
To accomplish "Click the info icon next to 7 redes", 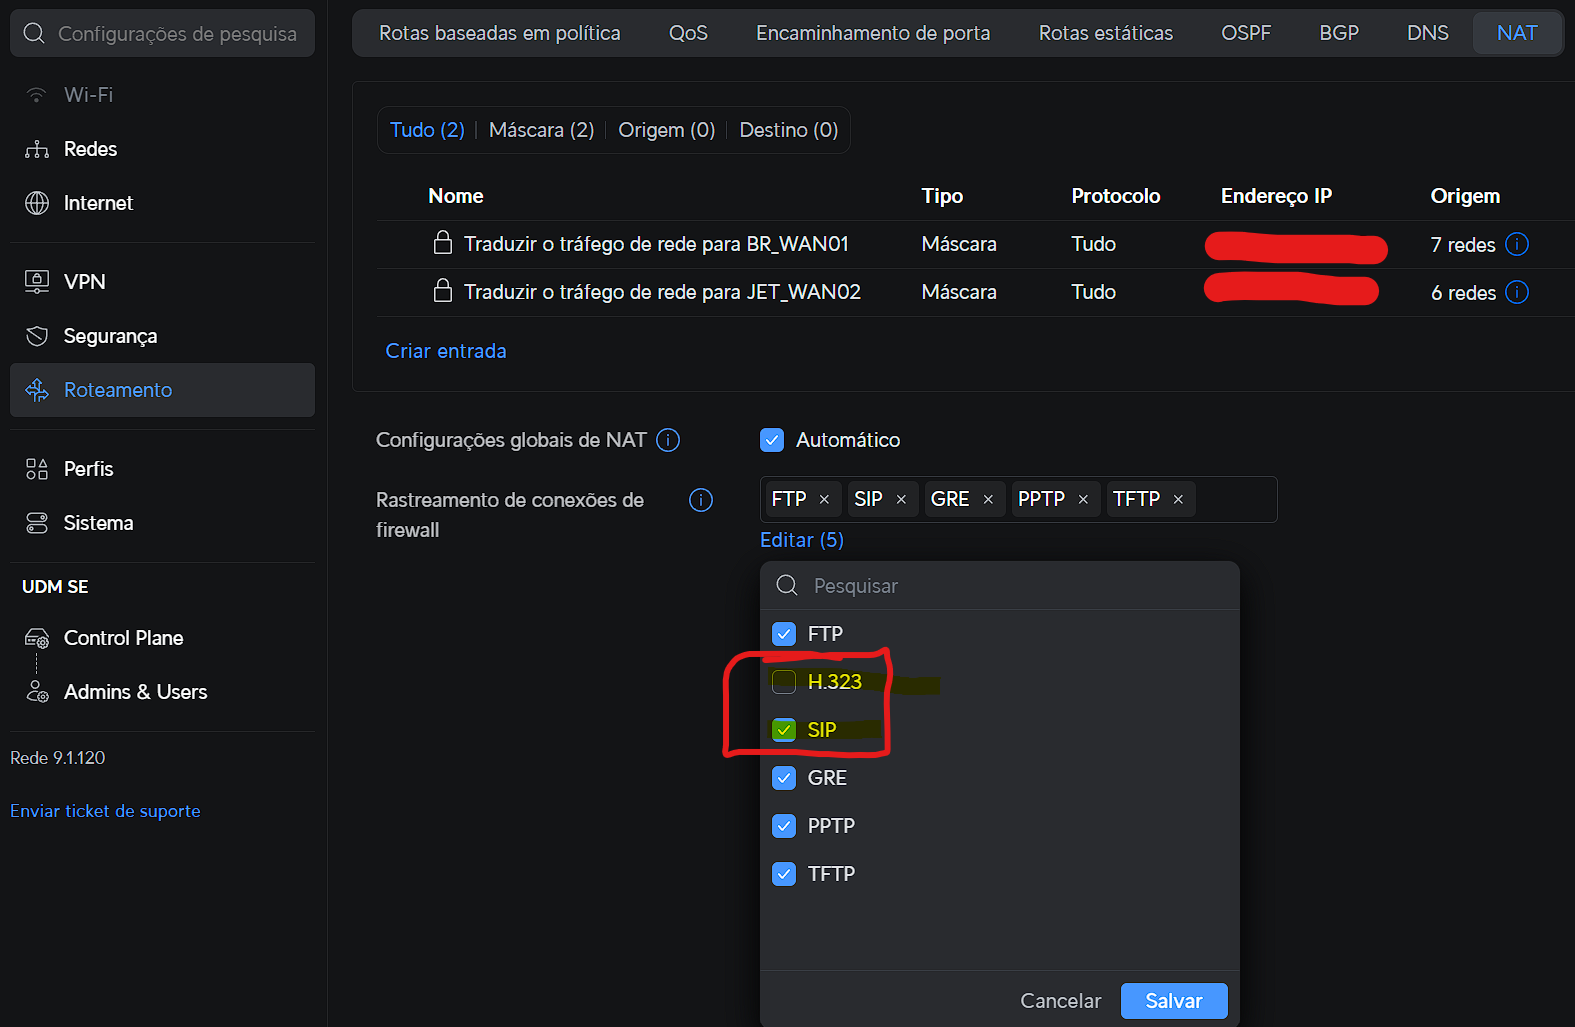I will [1517, 244].
